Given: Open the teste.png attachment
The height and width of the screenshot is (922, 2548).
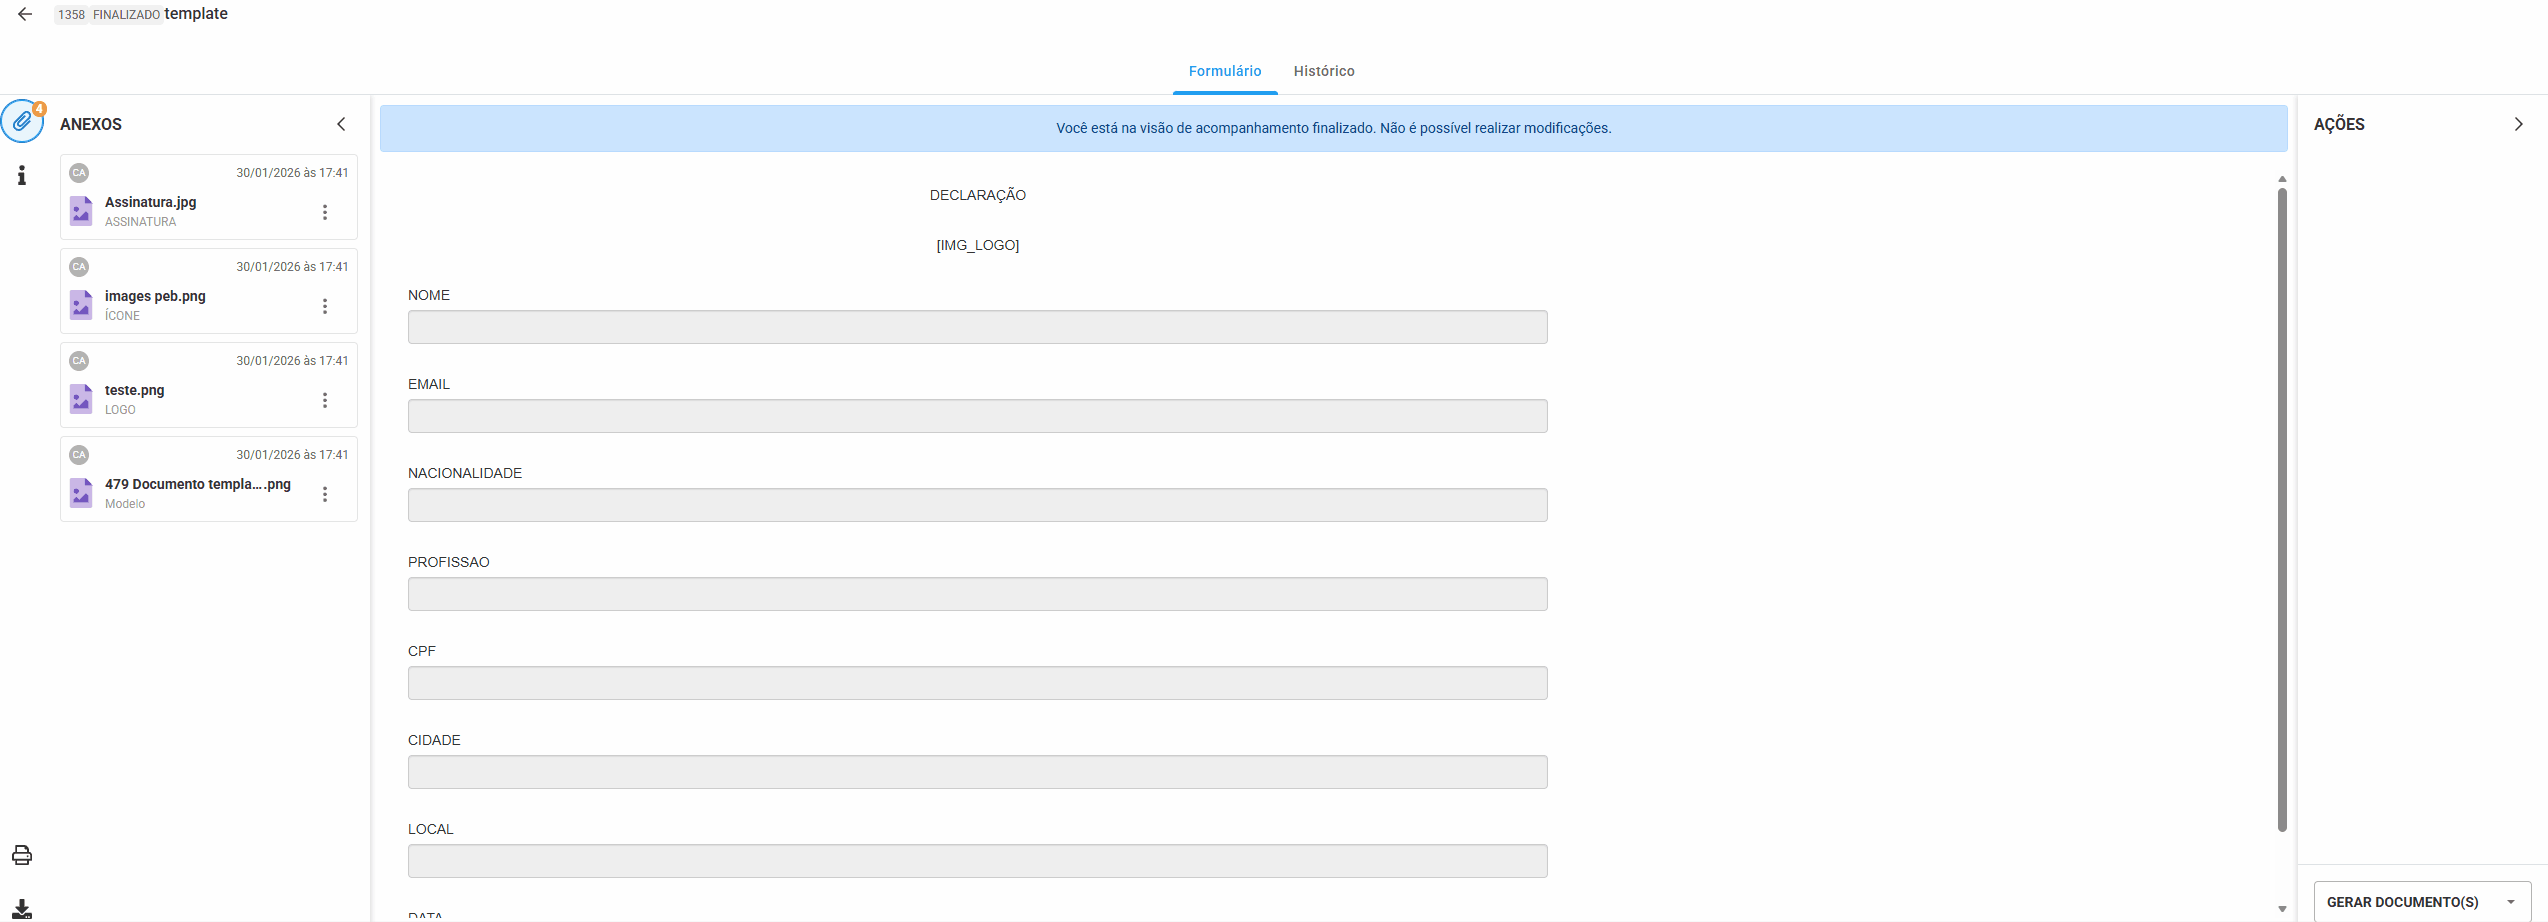Looking at the screenshot, I should (135, 390).
